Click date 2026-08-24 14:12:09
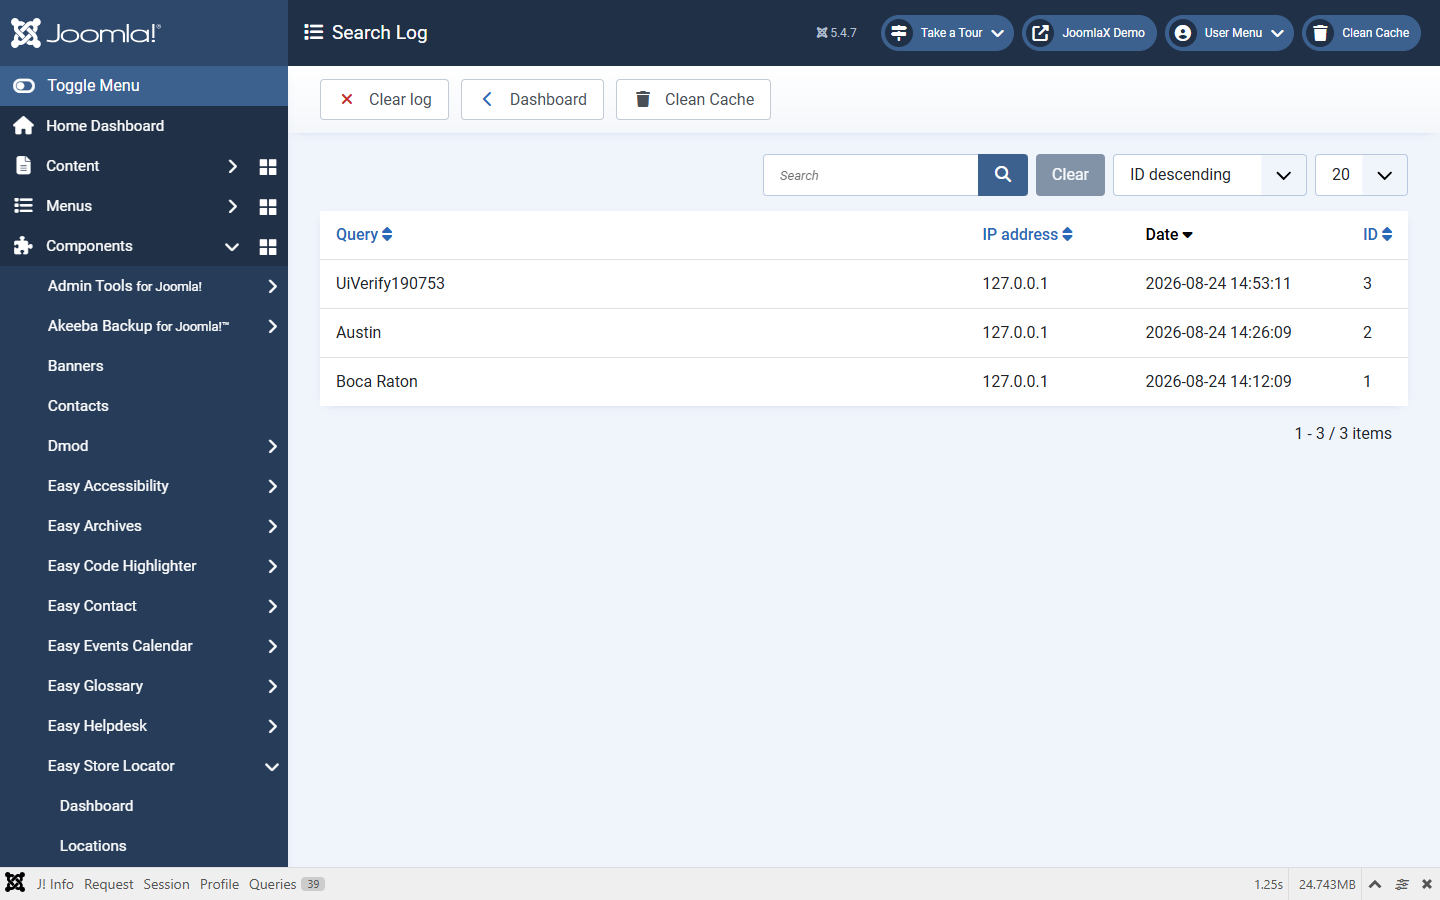This screenshot has width=1440, height=900. tap(1218, 381)
